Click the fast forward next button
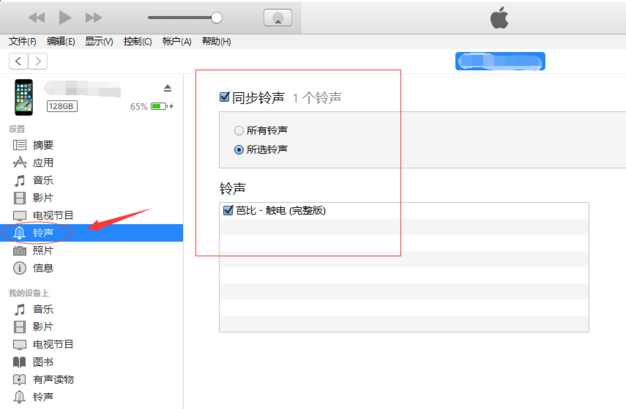Image resolution: width=626 pixels, height=409 pixels. click(x=94, y=18)
